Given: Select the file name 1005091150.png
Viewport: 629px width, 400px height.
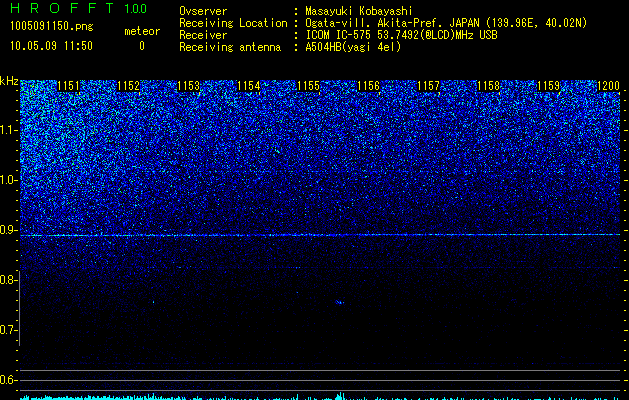Looking at the screenshot, I should click(x=51, y=26).
